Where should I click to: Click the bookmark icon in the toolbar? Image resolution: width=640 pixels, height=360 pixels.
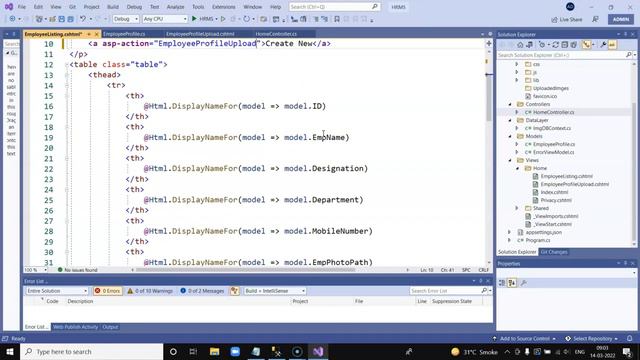point(337,19)
